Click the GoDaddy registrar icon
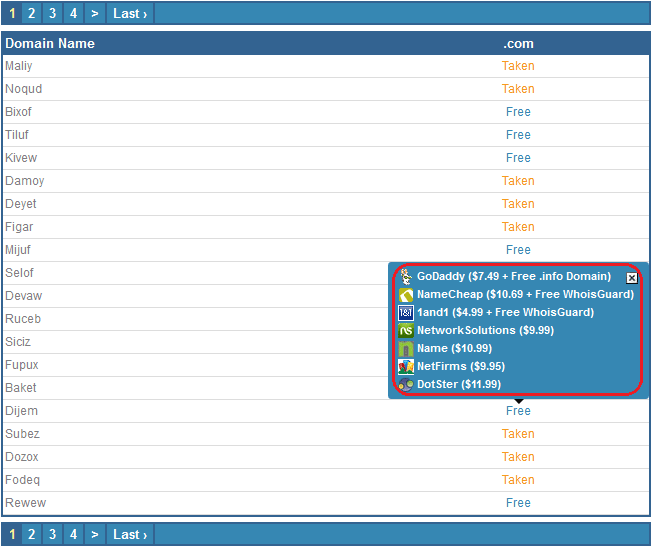 coord(406,277)
